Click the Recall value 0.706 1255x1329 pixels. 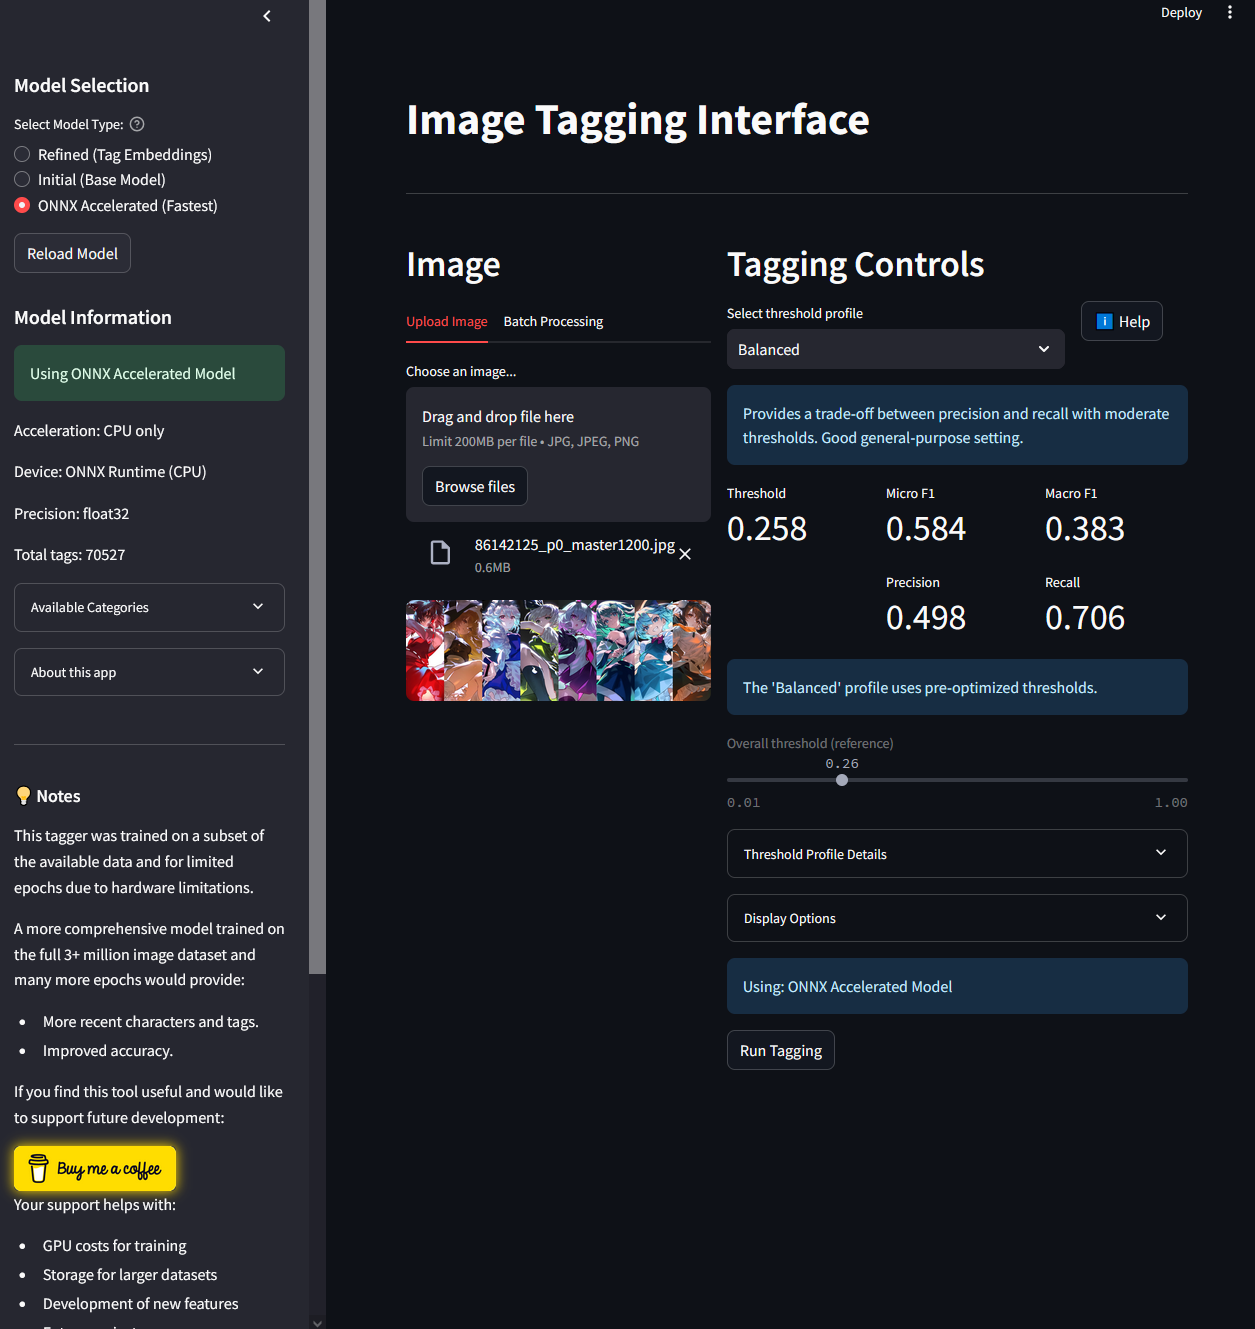[x=1085, y=618]
